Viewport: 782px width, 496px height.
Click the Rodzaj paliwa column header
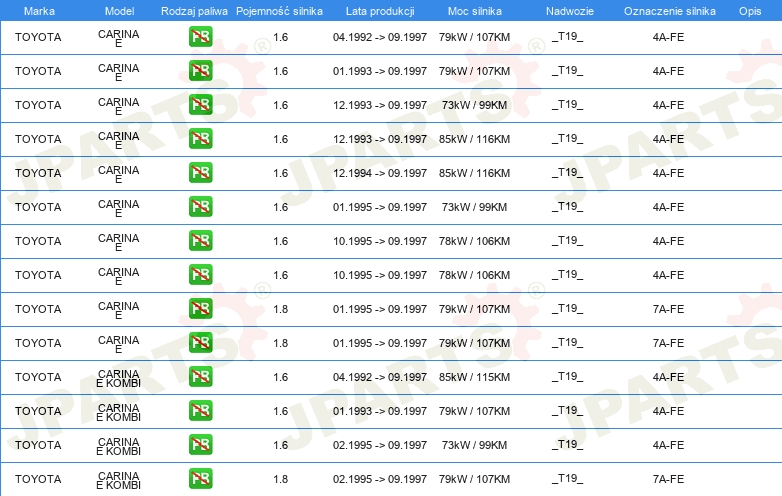pyautogui.click(x=194, y=11)
